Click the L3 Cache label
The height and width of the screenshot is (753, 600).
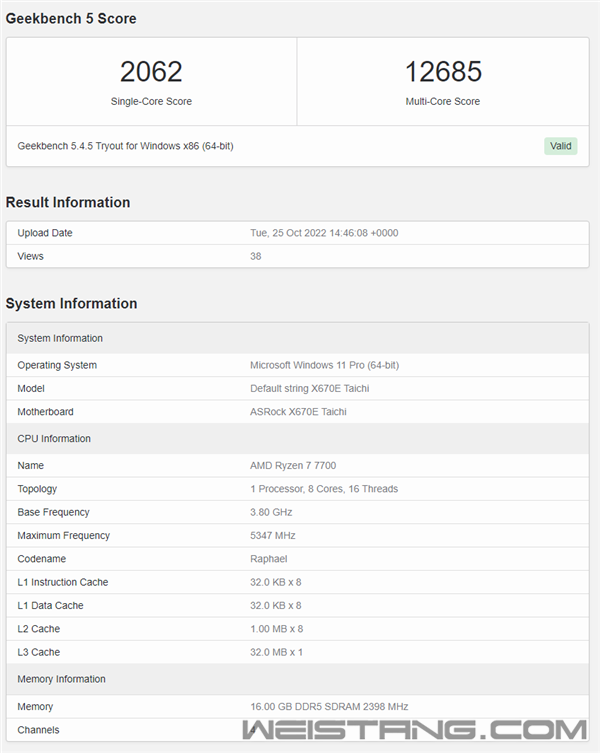(x=38, y=652)
